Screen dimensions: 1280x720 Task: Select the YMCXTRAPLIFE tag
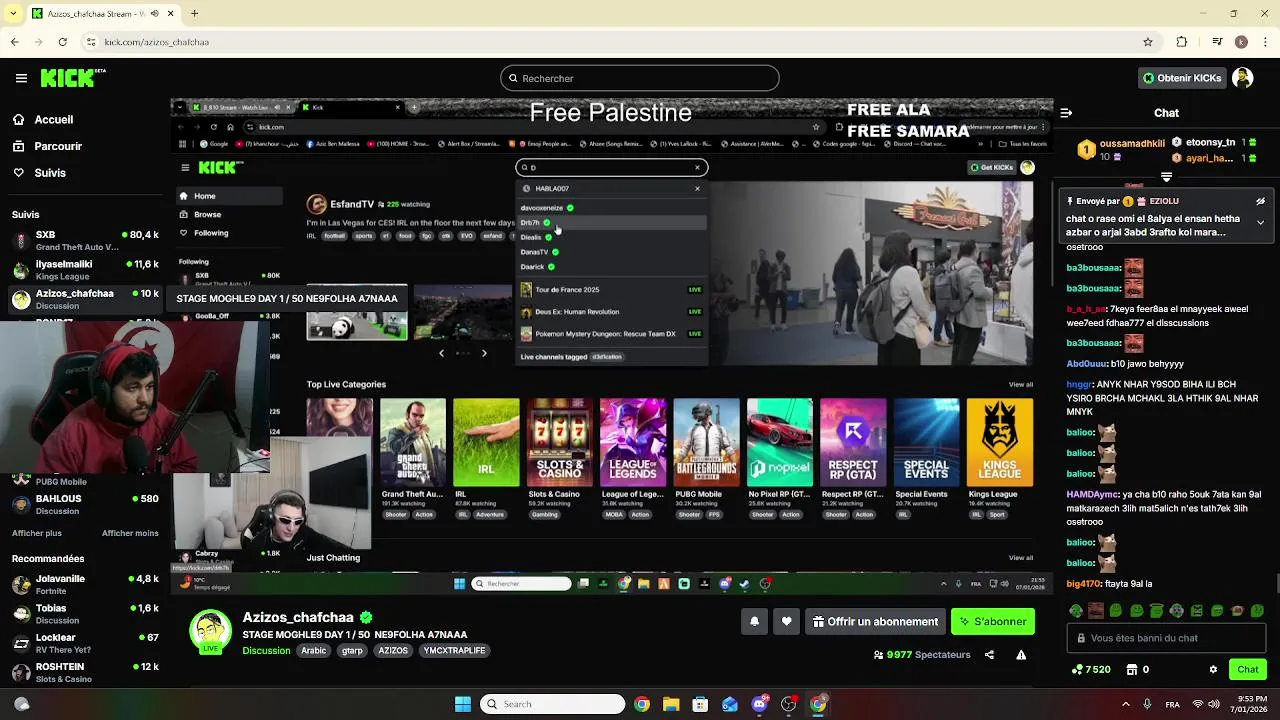[454, 650]
